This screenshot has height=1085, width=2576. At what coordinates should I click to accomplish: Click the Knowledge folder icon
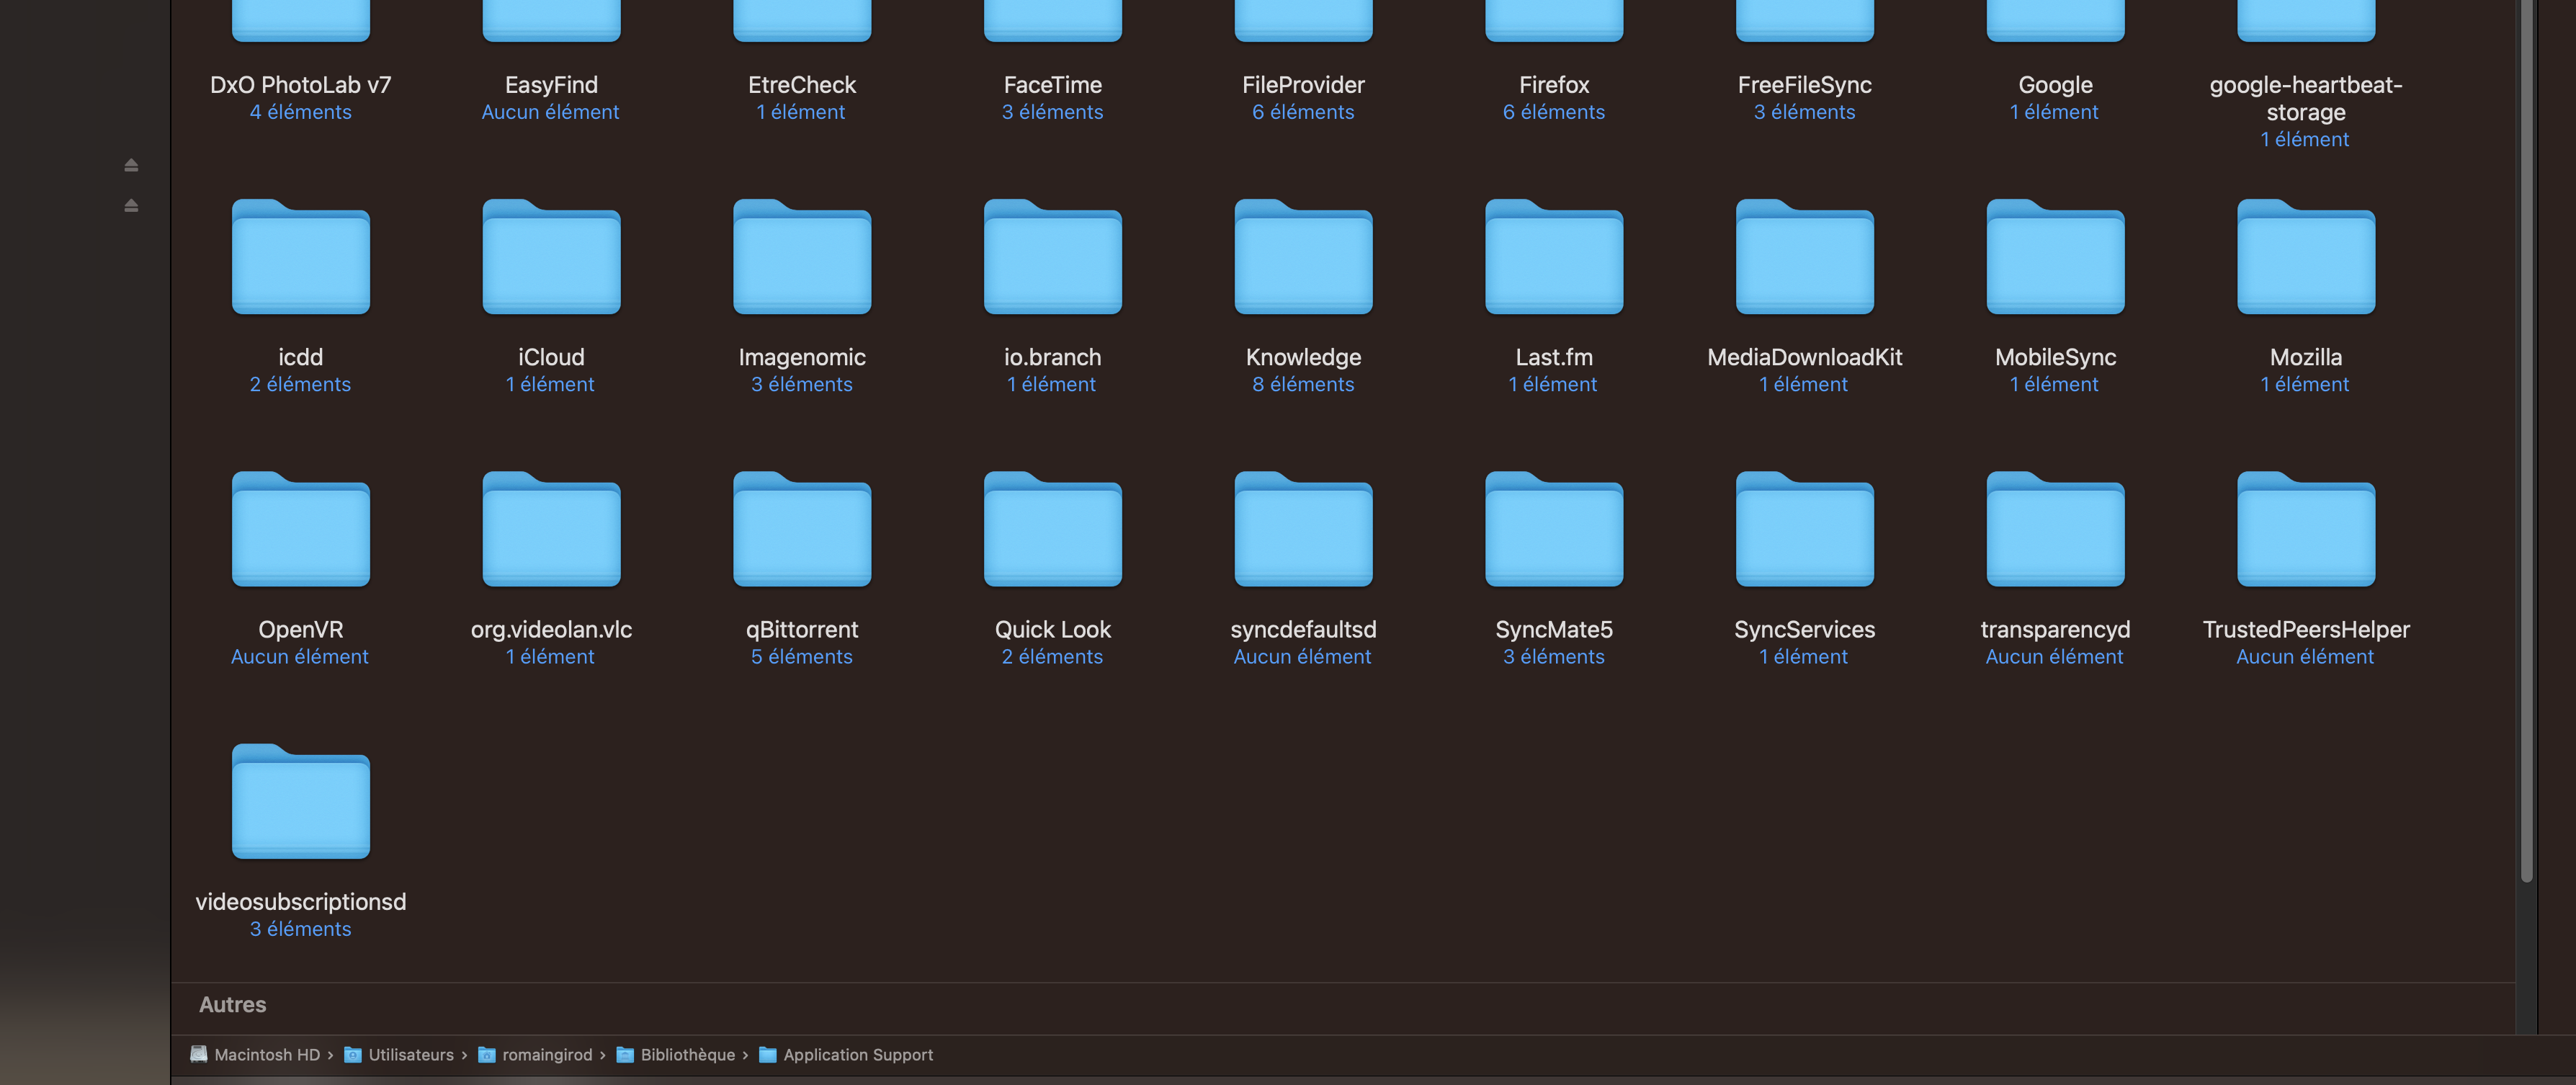coord(1302,258)
